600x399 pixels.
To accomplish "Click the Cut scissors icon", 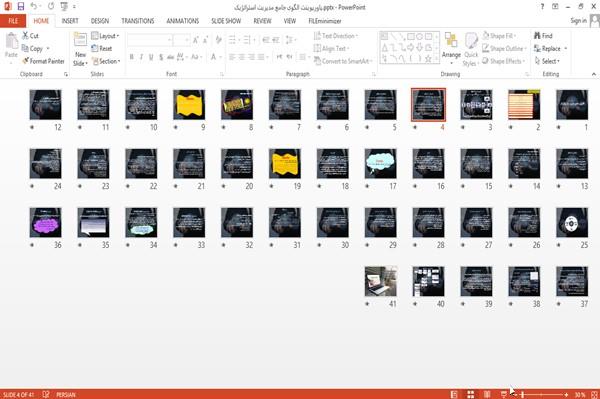I will 25,36.
